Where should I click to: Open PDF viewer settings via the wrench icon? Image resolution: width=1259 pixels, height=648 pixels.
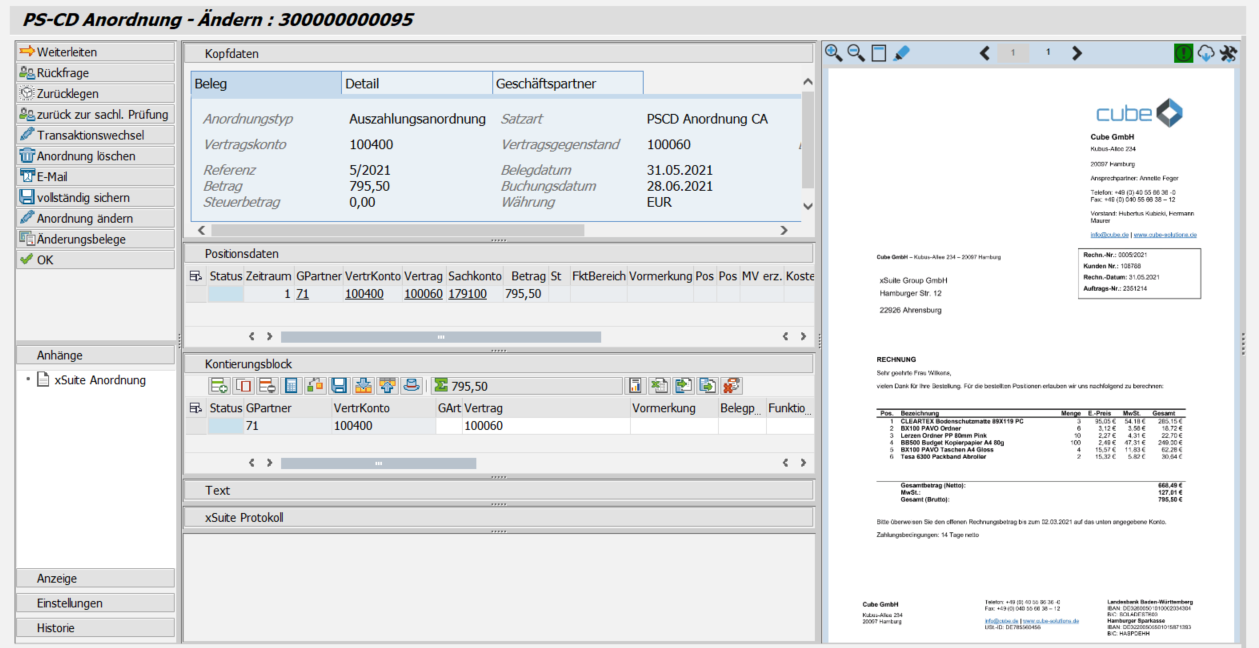point(1226,51)
